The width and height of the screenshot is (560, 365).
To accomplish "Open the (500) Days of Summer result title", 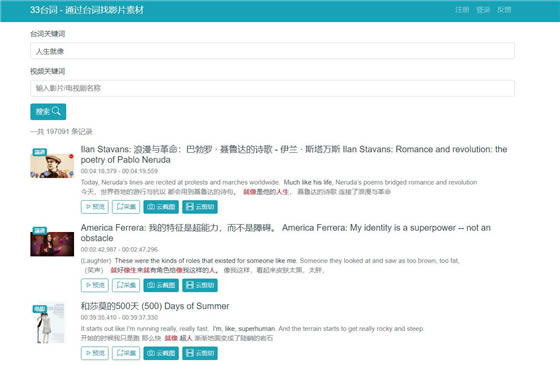I will (155, 306).
